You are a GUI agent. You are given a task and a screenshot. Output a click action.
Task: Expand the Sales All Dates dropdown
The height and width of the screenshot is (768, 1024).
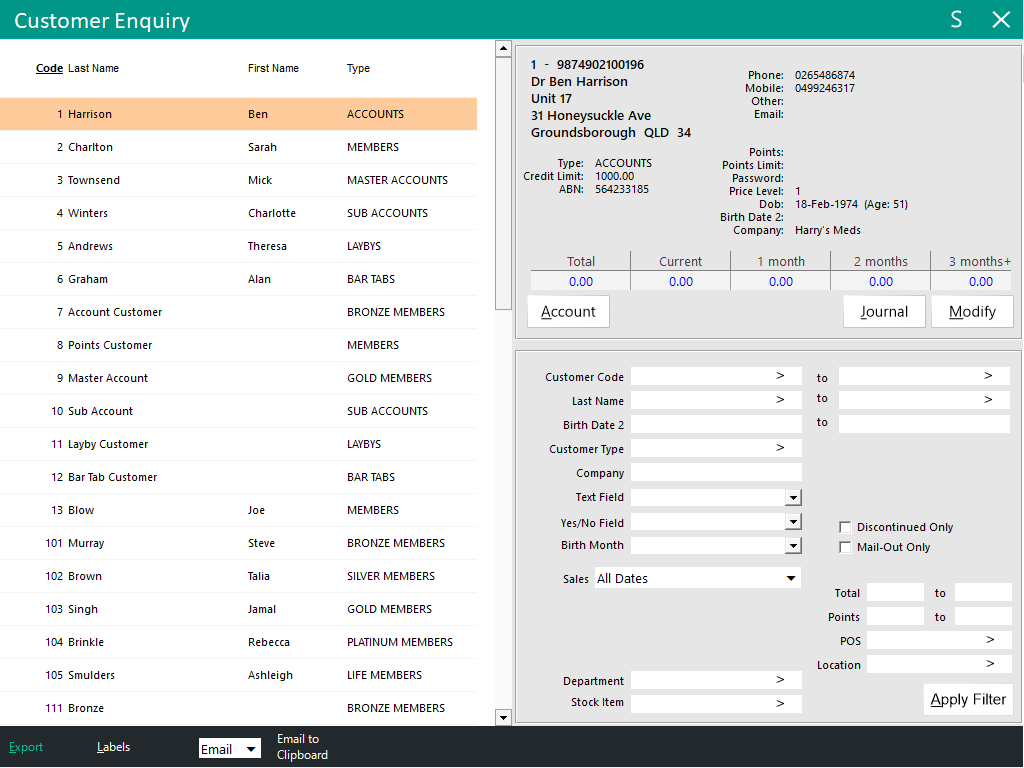792,578
